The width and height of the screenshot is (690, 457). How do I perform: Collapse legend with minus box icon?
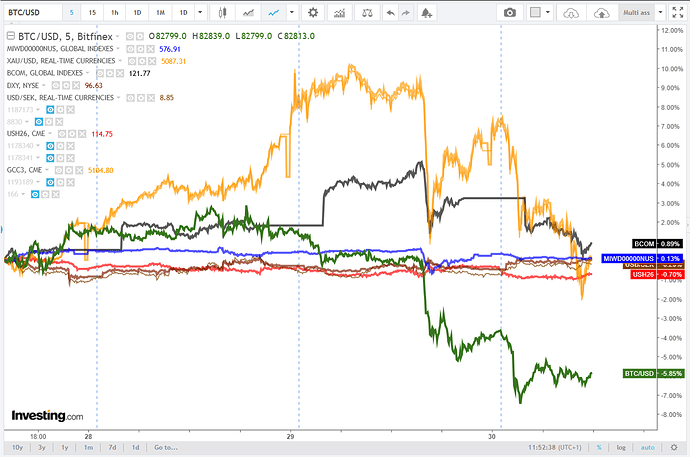(x=11, y=36)
